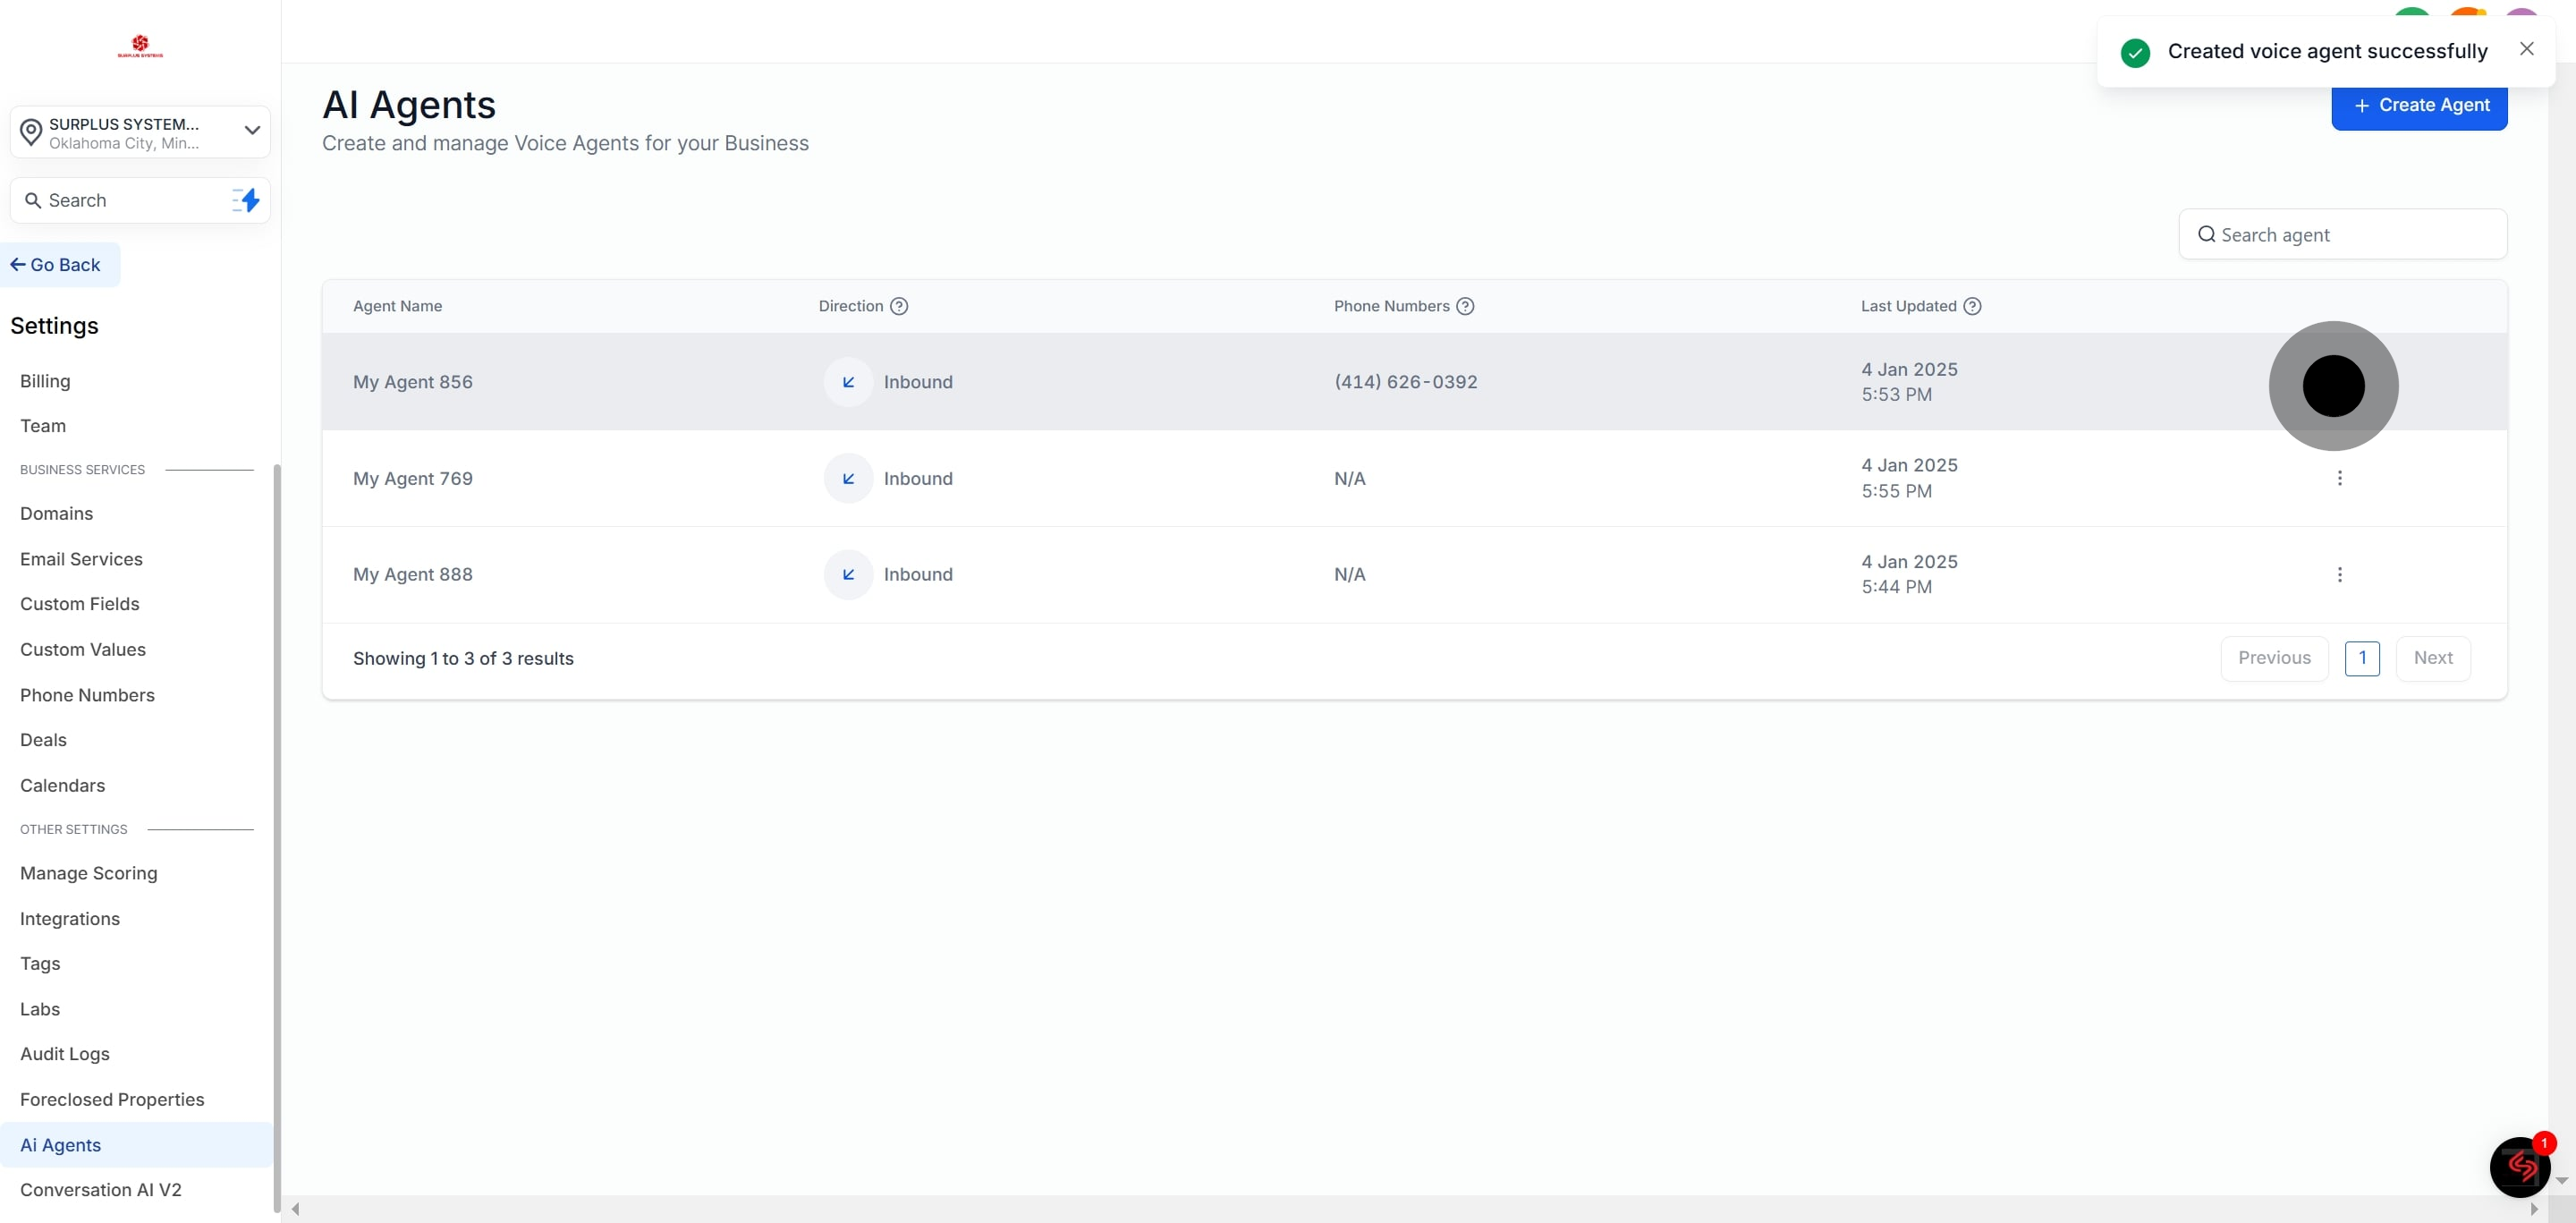Click the Last Updated help icon

(x=1972, y=306)
